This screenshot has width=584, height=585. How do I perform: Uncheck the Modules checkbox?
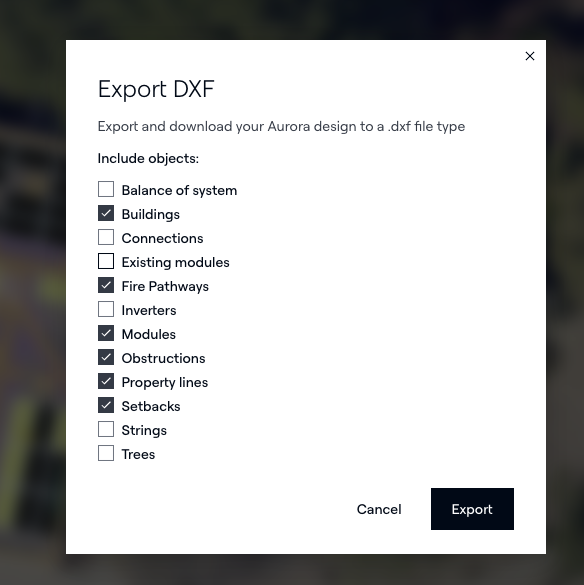[106, 333]
